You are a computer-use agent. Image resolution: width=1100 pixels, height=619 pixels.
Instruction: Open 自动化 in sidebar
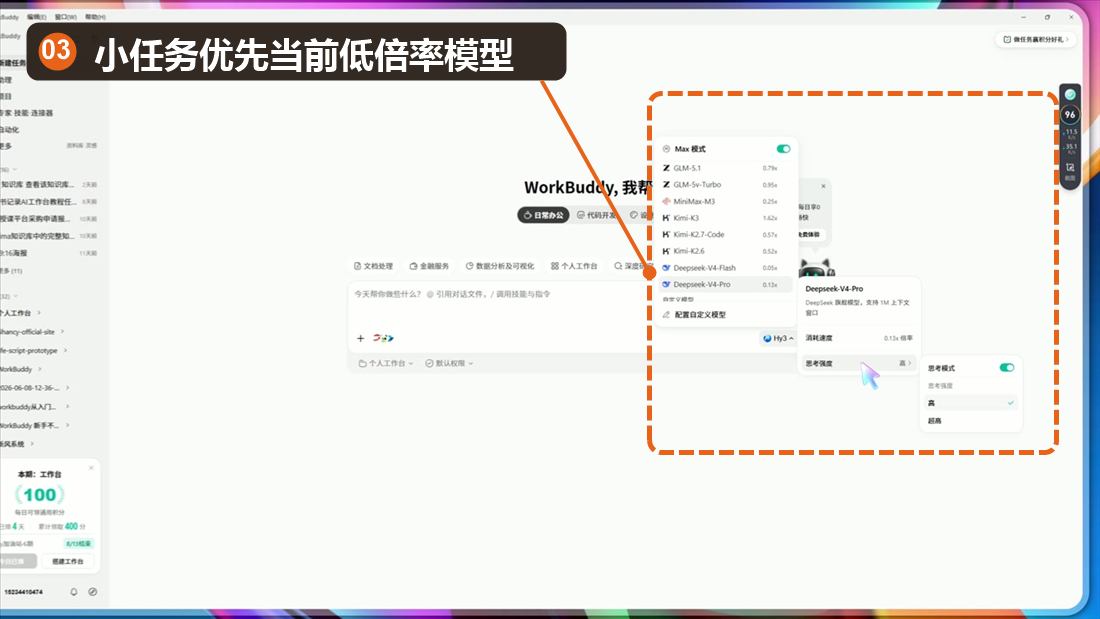point(10,130)
